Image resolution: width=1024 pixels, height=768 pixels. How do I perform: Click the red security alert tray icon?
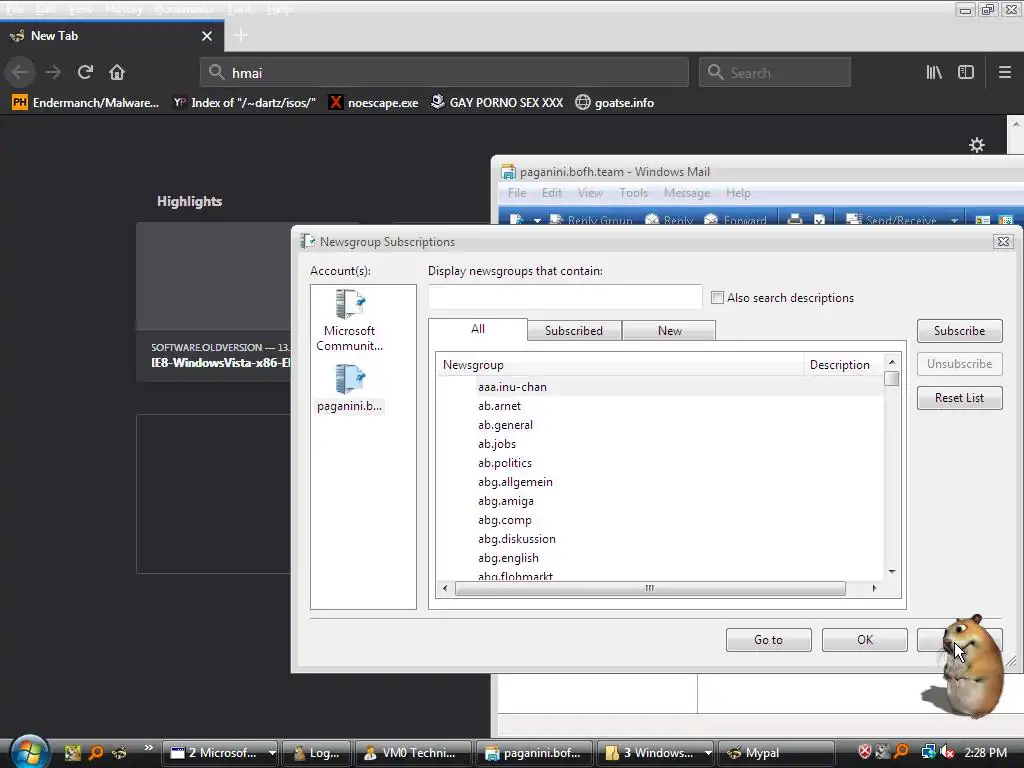pyautogui.click(x=865, y=752)
